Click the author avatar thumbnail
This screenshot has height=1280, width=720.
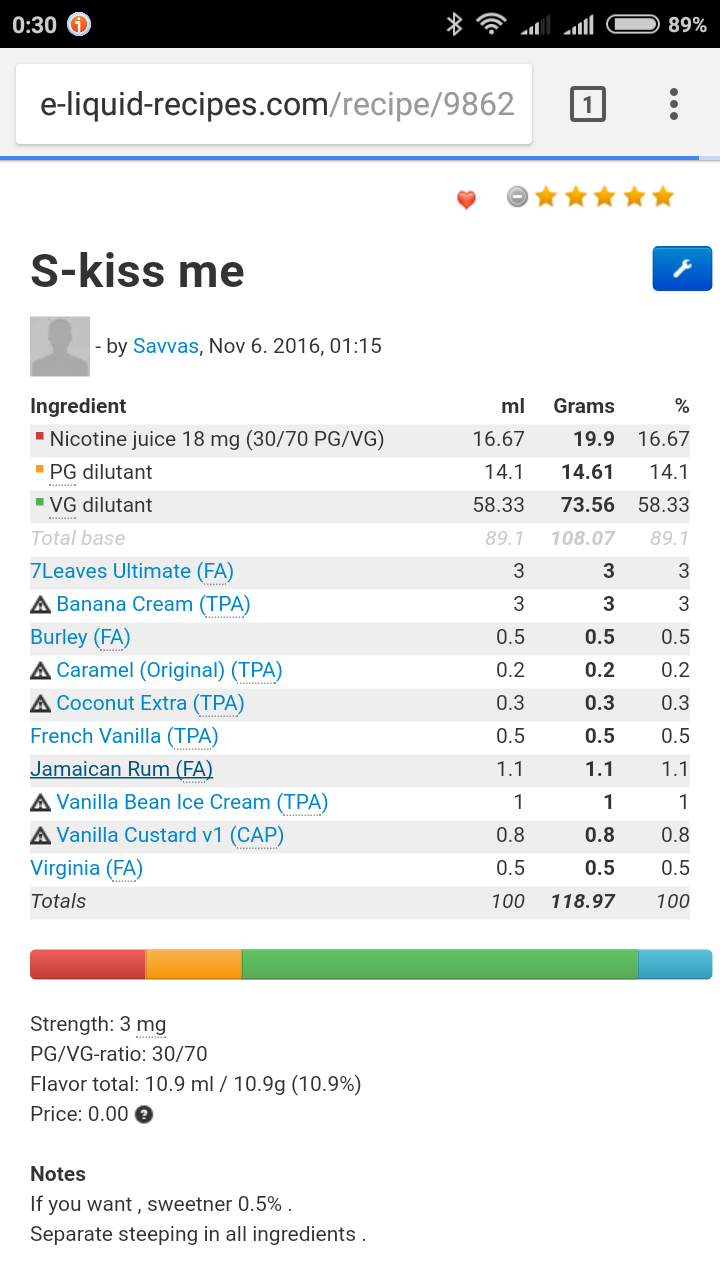point(60,346)
